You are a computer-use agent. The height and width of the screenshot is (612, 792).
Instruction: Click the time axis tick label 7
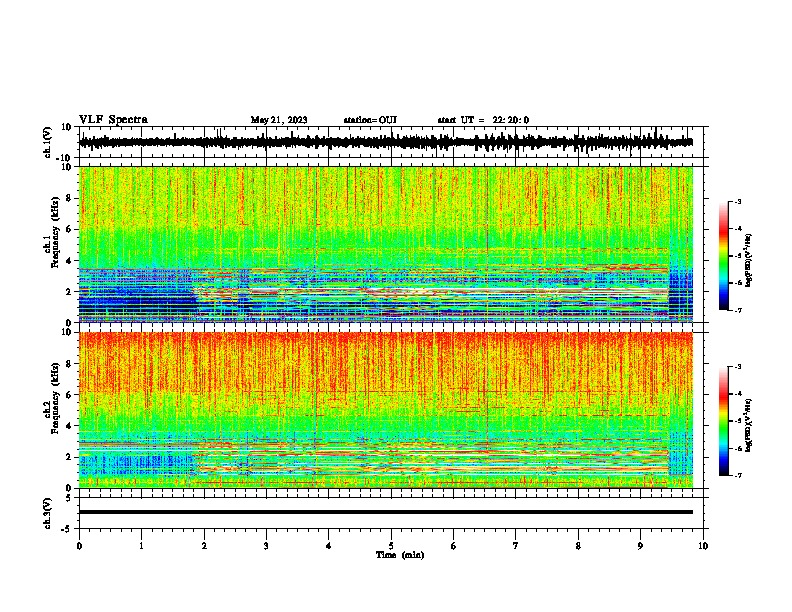click(516, 546)
